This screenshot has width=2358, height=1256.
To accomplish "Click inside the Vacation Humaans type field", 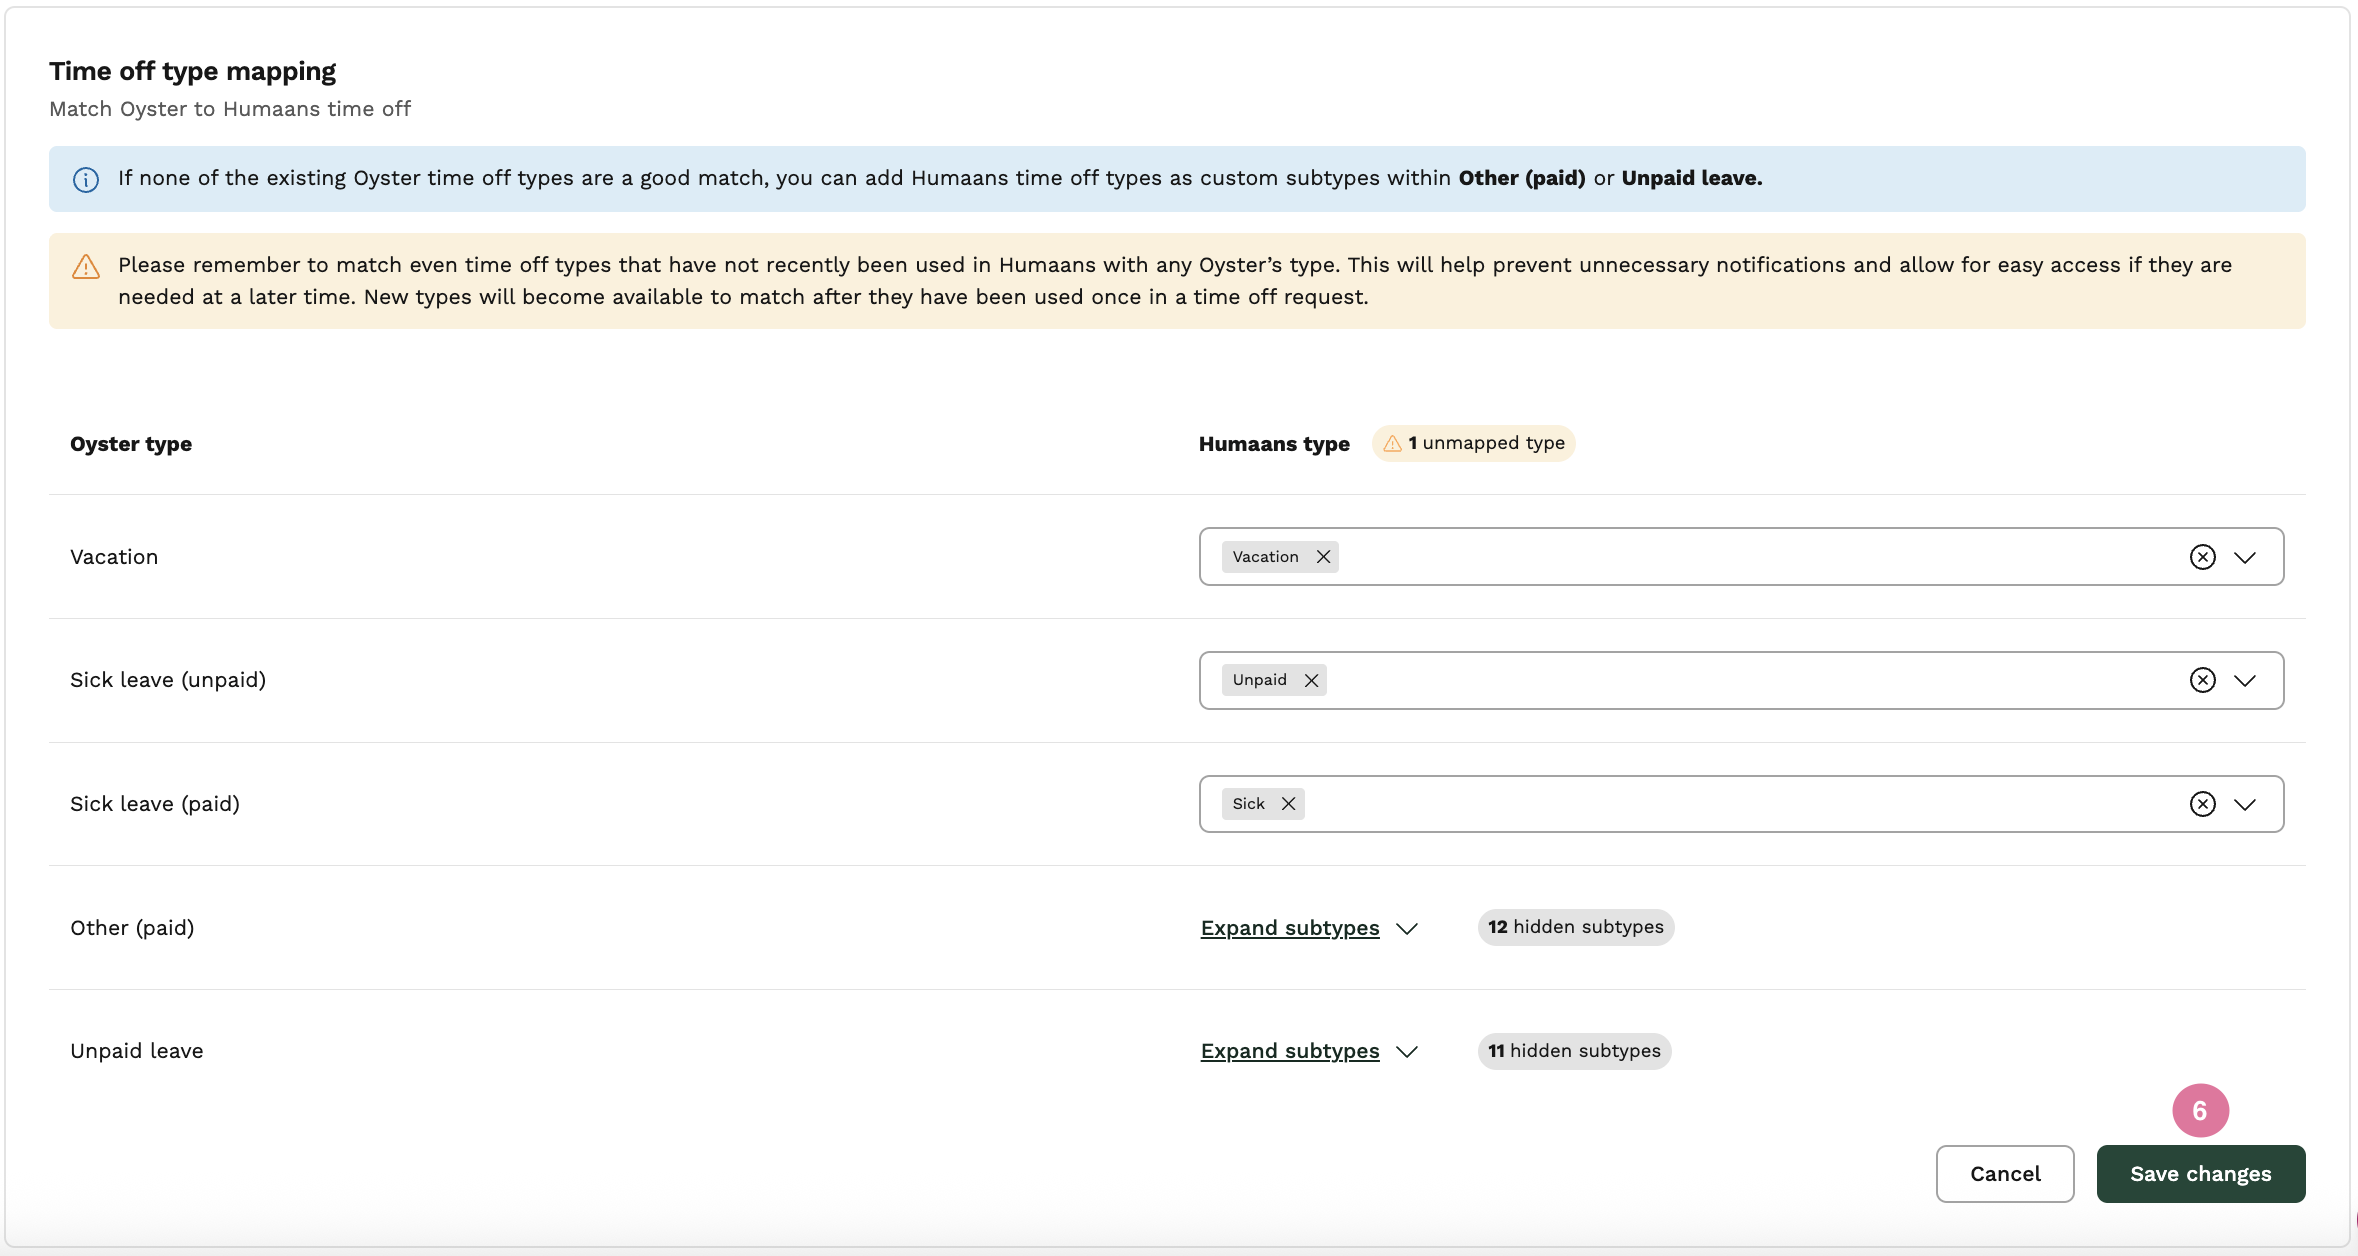I will (1741, 557).
